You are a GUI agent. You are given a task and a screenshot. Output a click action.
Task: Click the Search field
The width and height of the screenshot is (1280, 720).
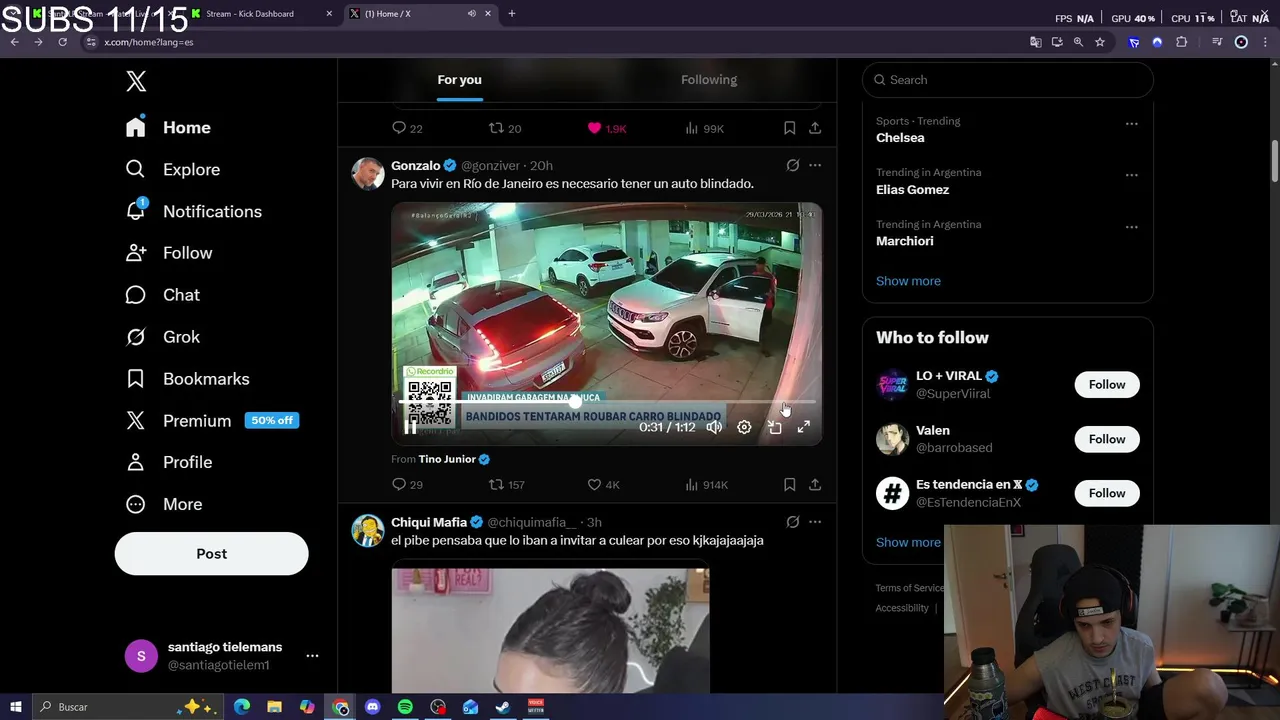(x=1008, y=80)
